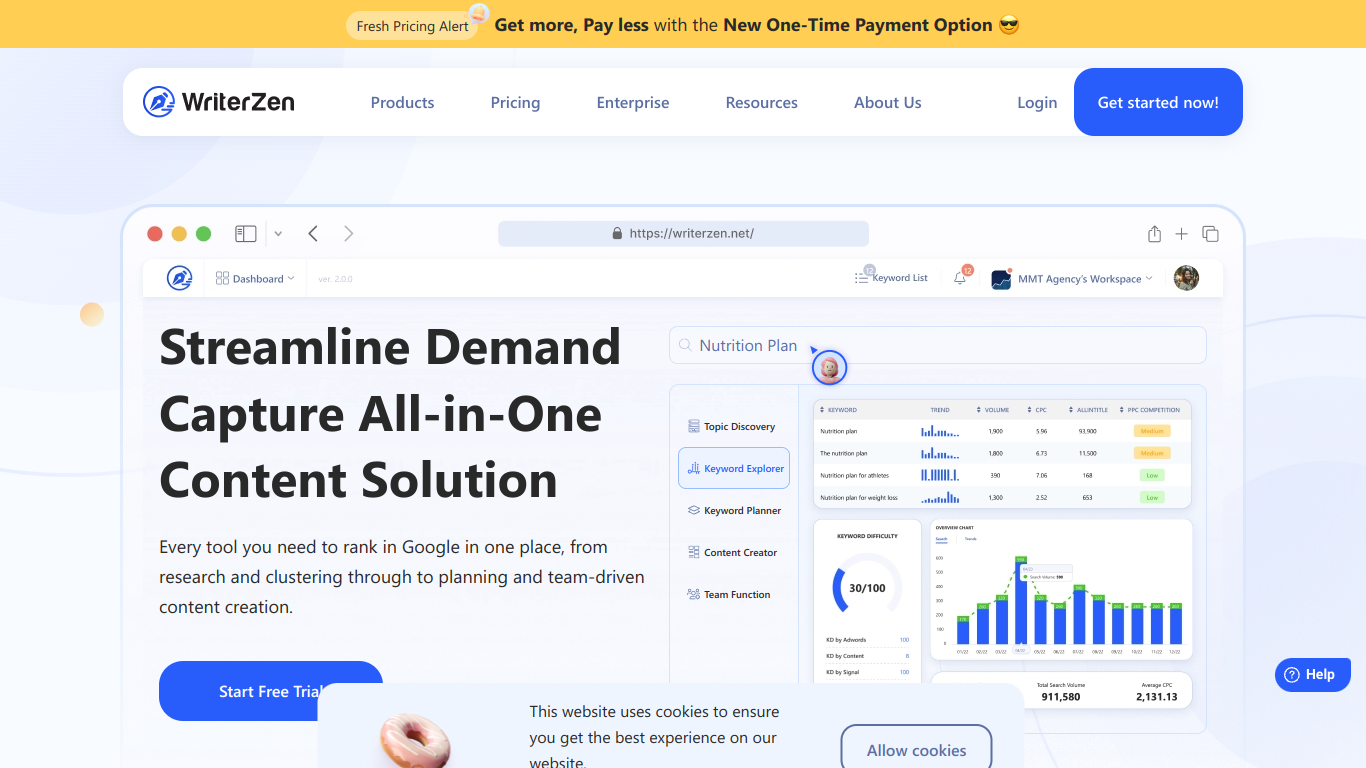The height and width of the screenshot is (768, 1366).
Task: Open the Products menu
Action: coord(402,102)
